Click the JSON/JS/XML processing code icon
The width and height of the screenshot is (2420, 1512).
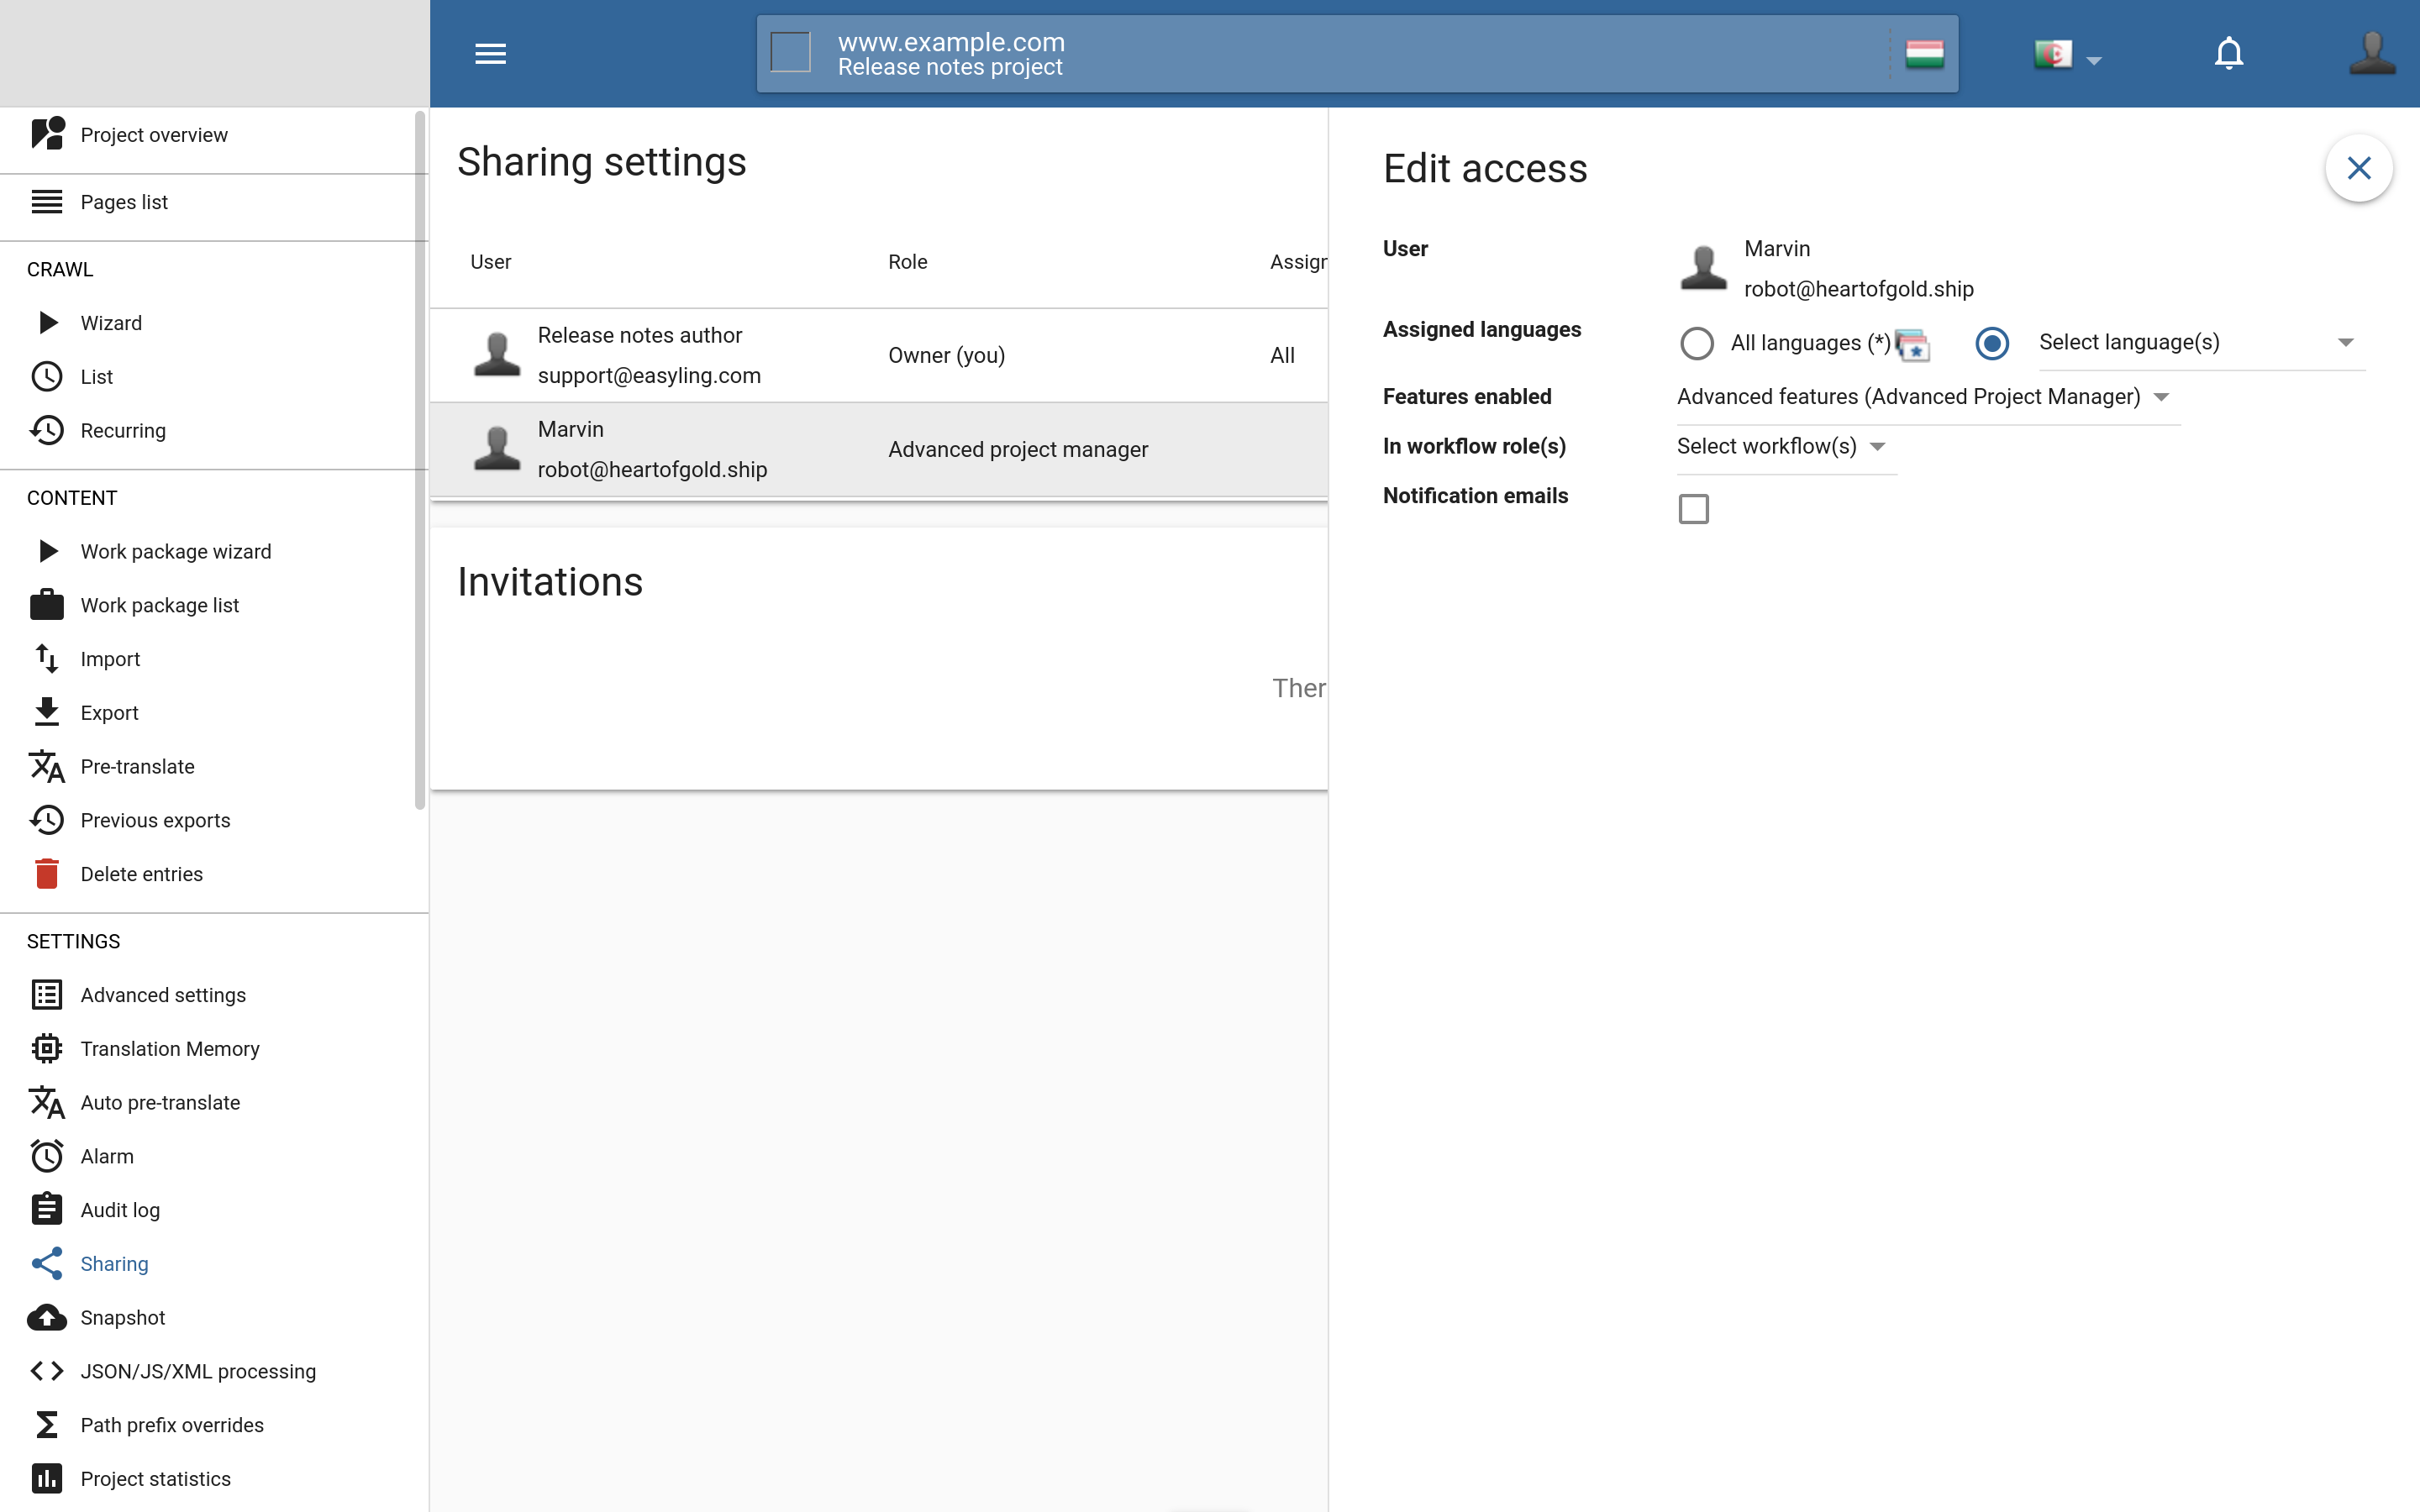(47, 1371)
